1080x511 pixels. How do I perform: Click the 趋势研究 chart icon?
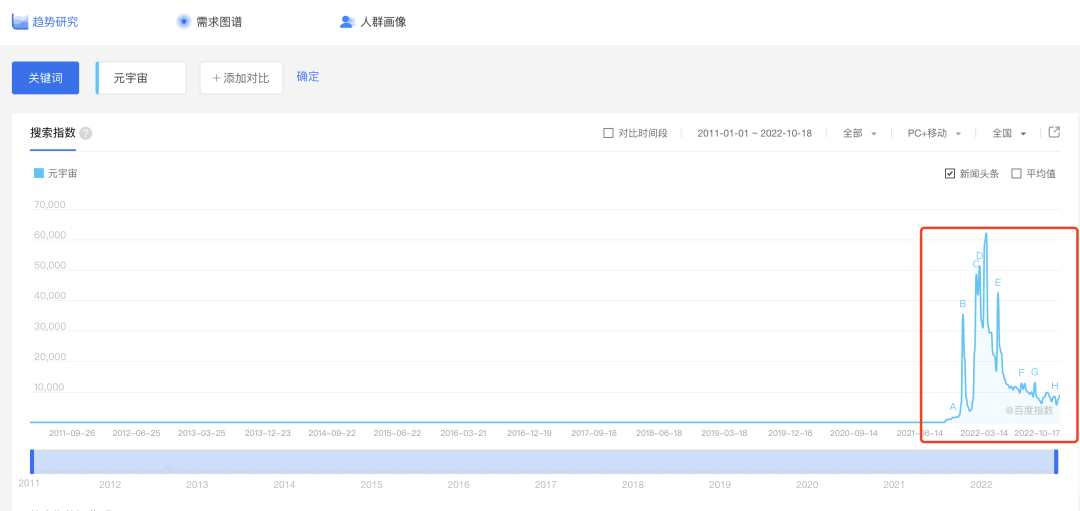point(20,21)
